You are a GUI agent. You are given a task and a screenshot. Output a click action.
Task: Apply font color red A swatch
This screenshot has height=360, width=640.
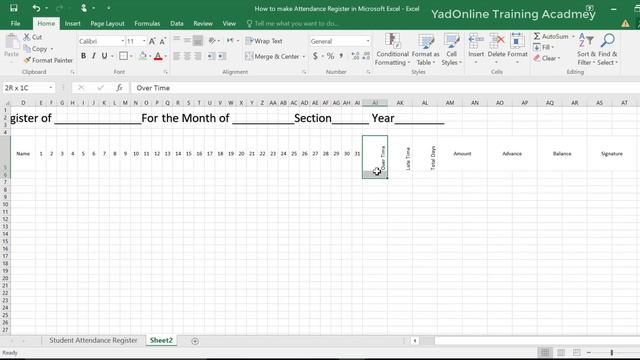point(158,56)
